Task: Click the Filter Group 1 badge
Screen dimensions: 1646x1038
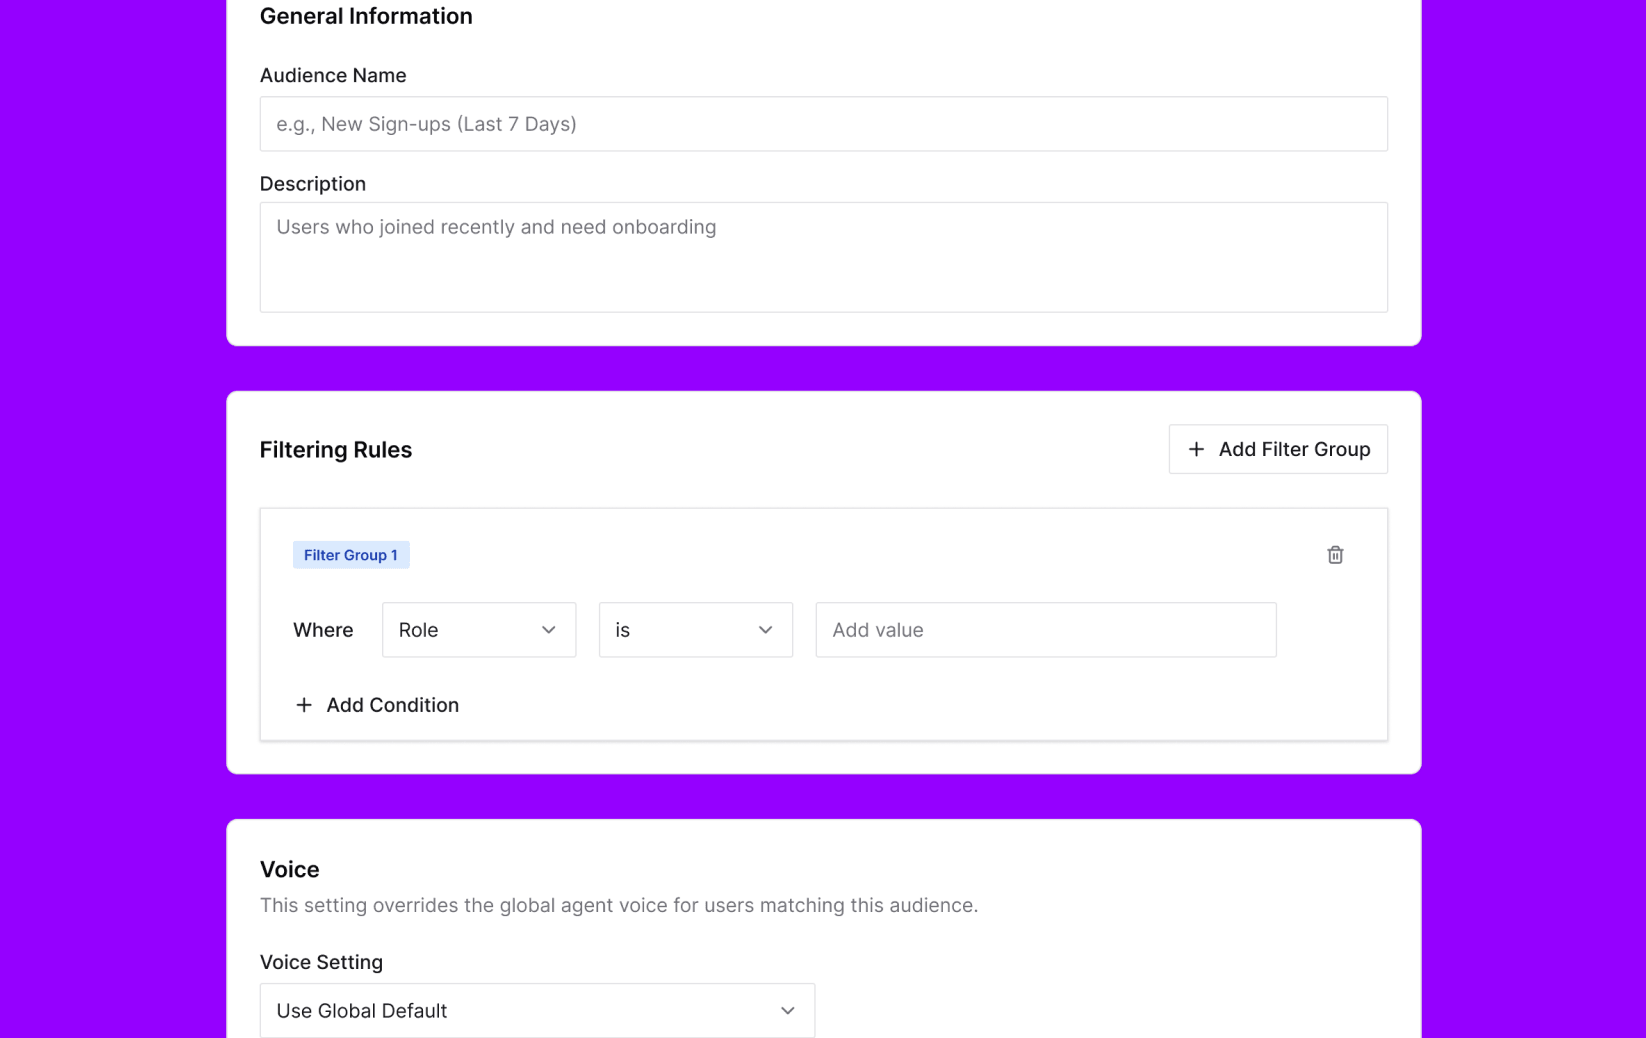Action: point(351,555)
